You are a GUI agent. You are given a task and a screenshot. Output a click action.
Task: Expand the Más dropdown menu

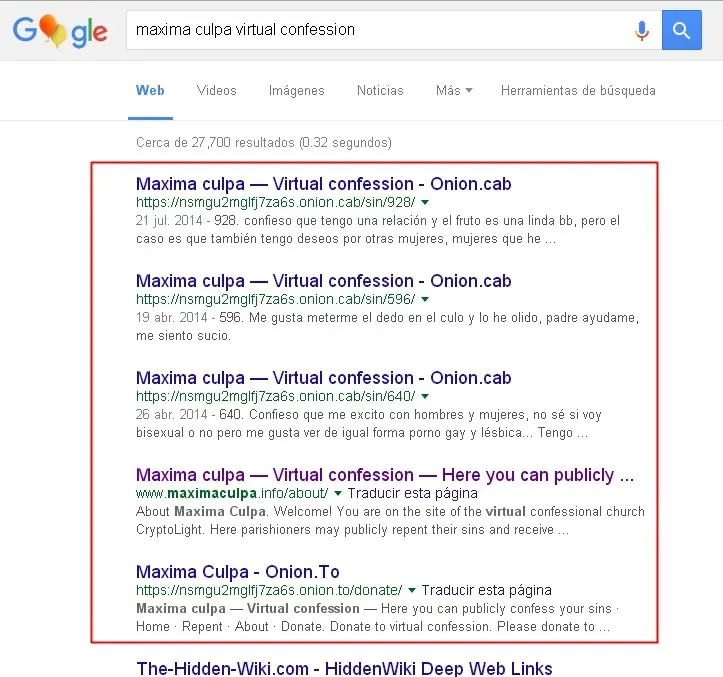(x=454, y=90)
